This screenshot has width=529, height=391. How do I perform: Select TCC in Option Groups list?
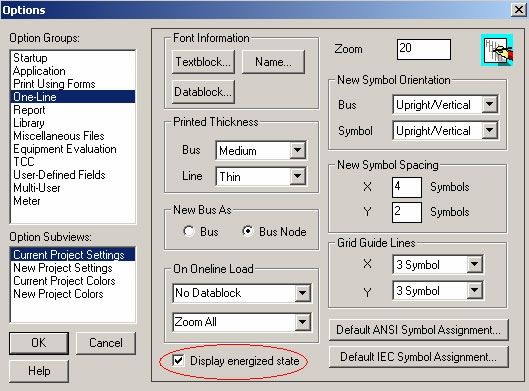[x=24, y=162]
